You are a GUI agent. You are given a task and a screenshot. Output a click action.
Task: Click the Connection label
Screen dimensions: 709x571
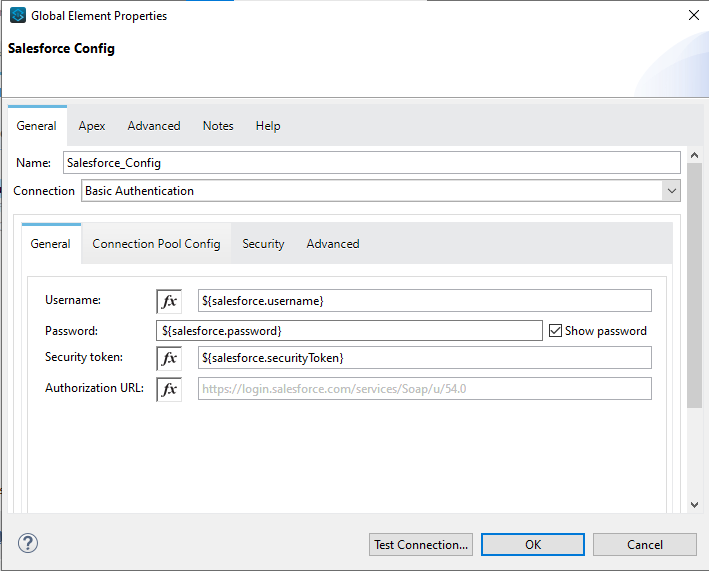tap(44, 191)
